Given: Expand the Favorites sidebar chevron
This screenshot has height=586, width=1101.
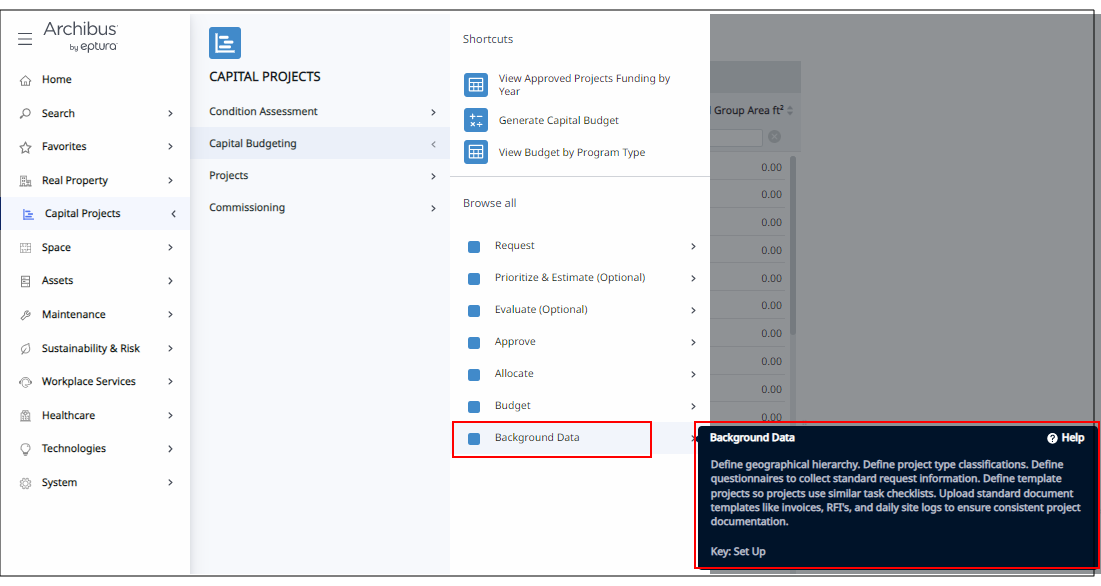Looking at the screenshot, I should pyautogui.click(x=170, y=147).
